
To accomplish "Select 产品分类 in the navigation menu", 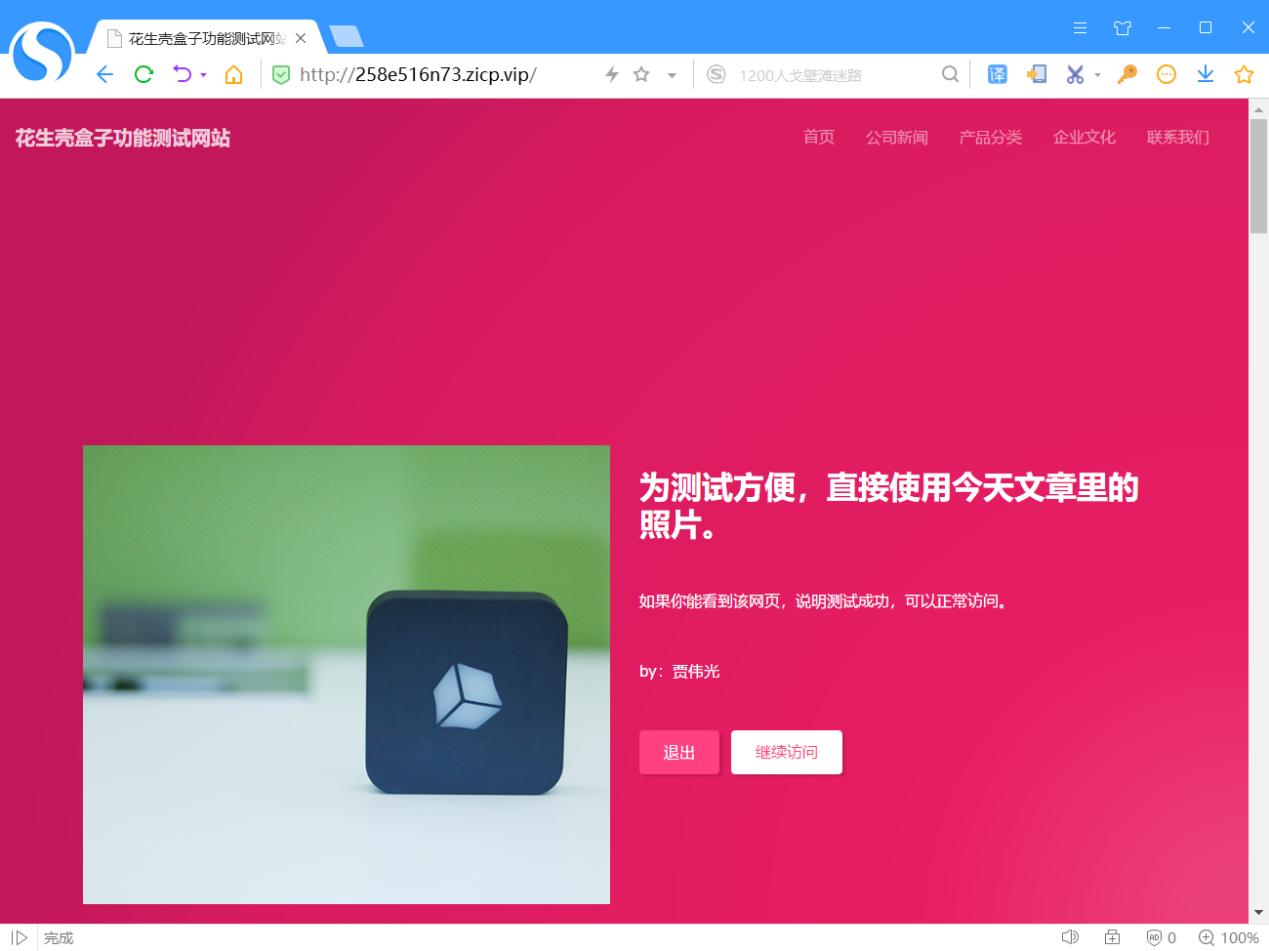I will pyautogui.click(x=989, y=137).
